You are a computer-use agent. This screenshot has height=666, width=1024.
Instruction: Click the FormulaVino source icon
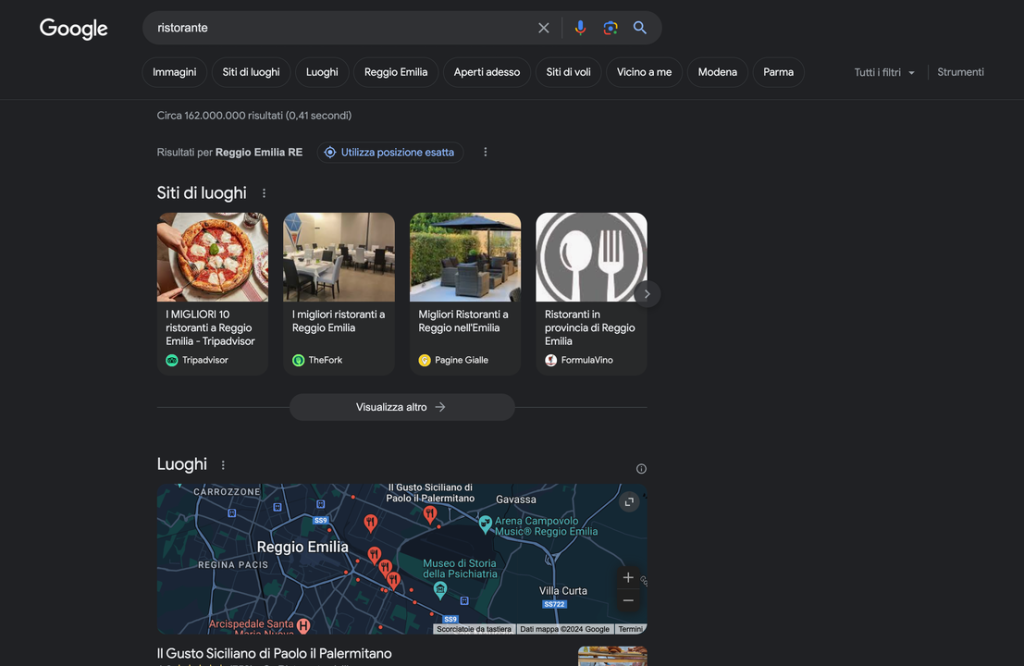551,360
